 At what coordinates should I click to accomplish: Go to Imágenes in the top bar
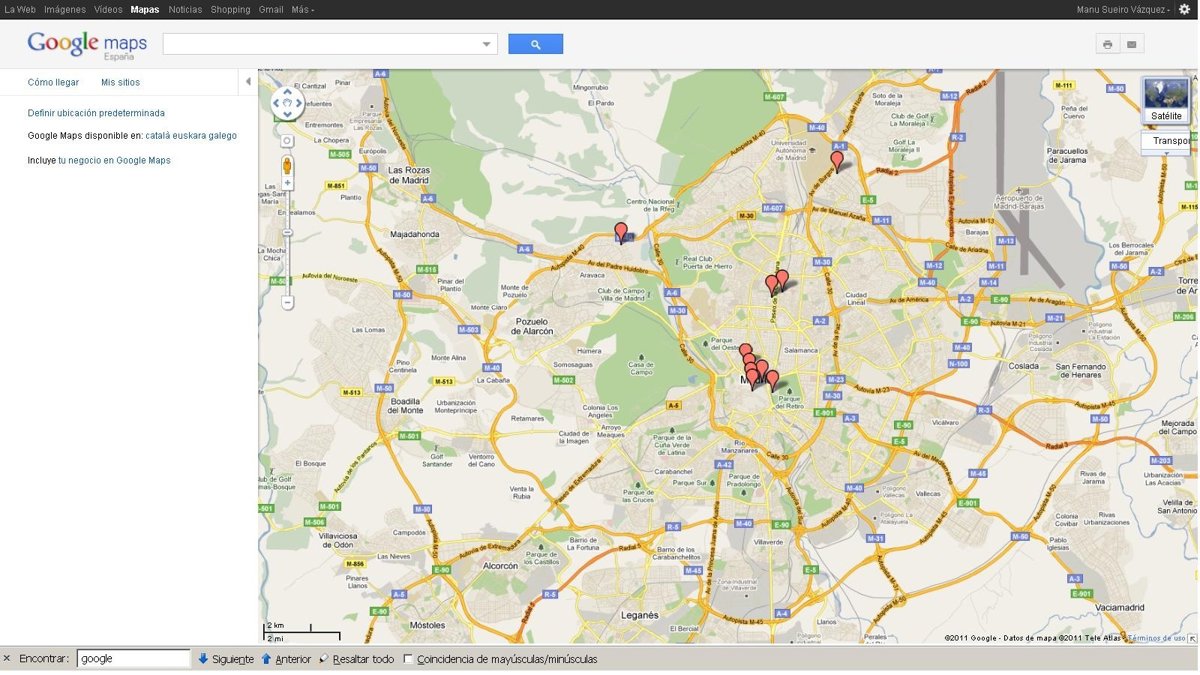coord(65,9)
